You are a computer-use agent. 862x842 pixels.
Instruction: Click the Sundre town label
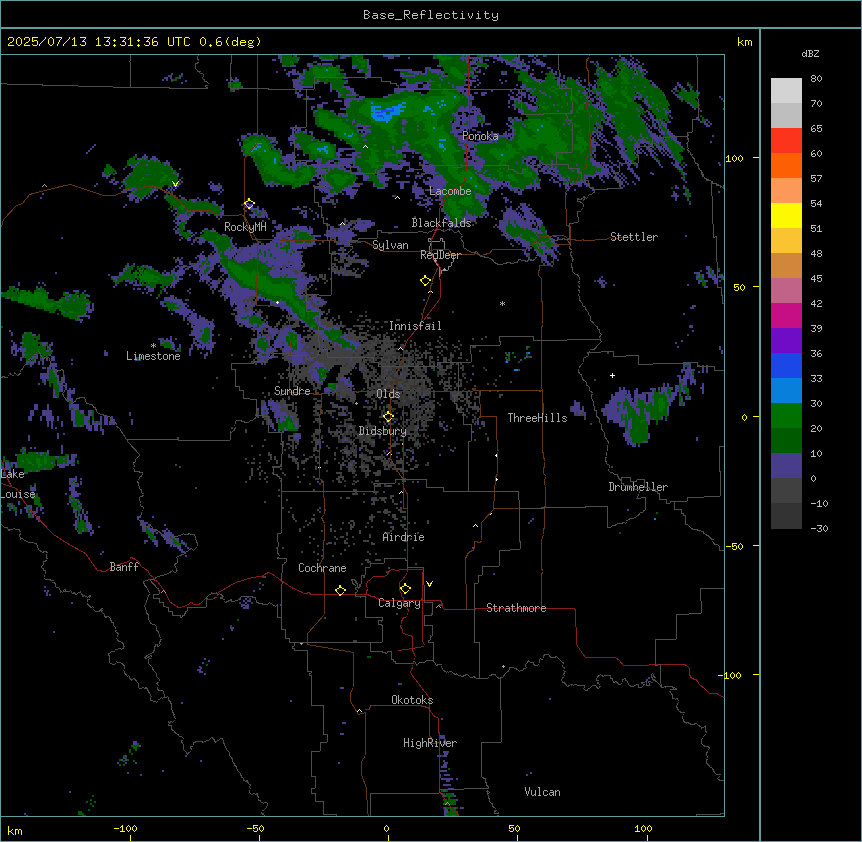[292, 391]
